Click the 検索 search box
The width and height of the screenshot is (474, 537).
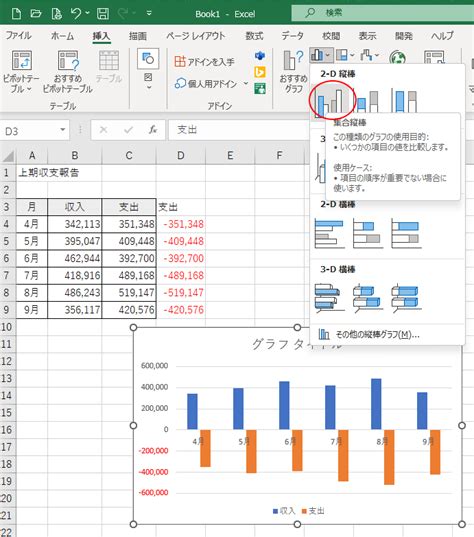click(x=383, y=13)
